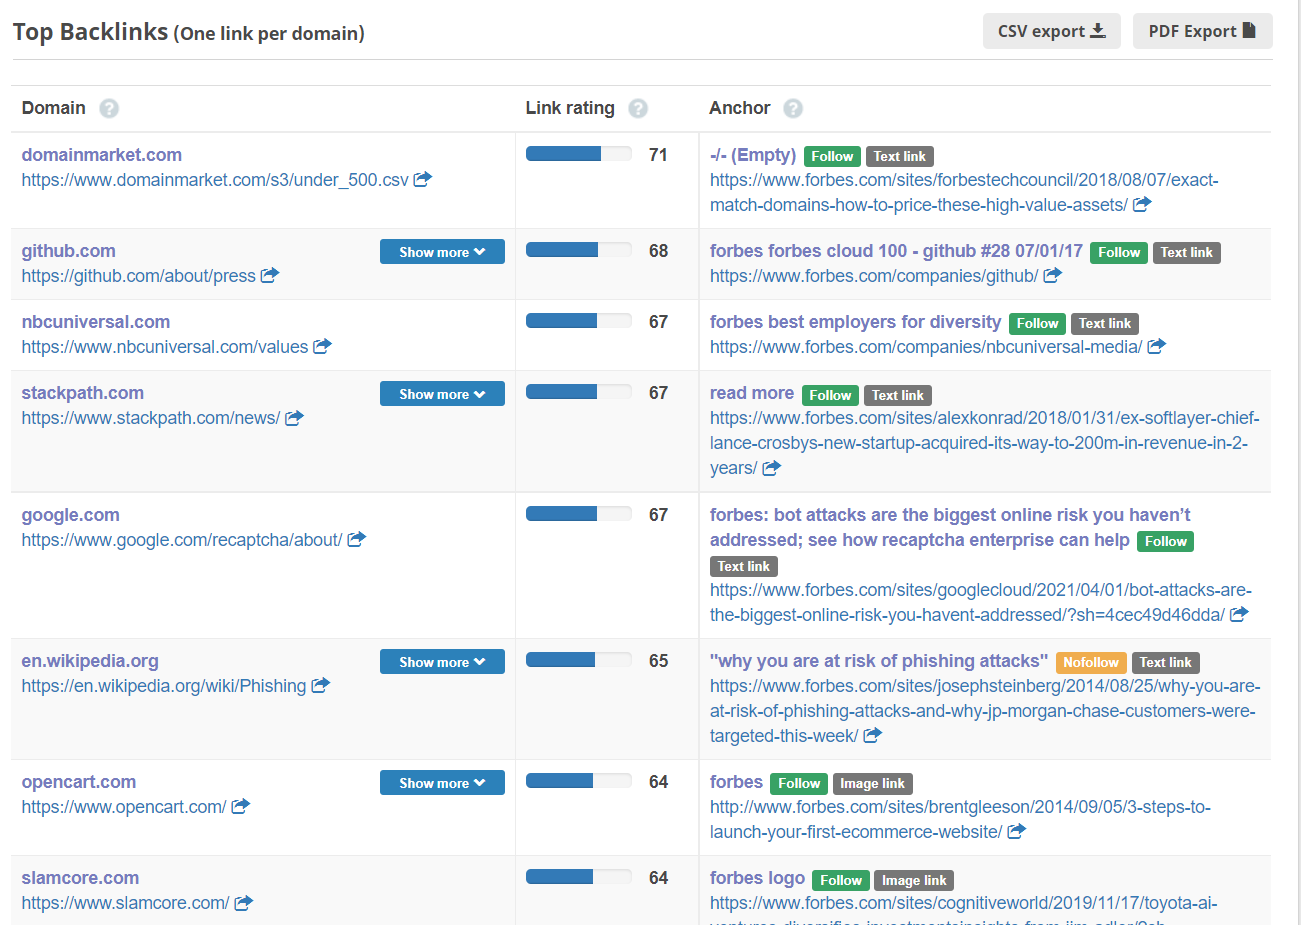The image size is (1301, 925).
Task: Open the github.com domain link
Action: 69,251
